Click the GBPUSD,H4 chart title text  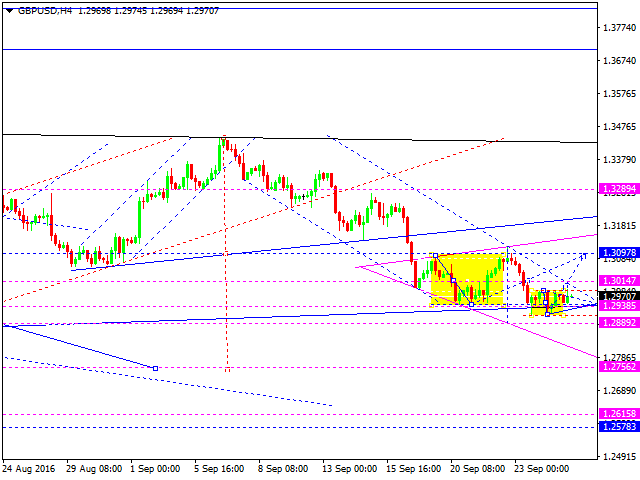[x=45, y=11]
